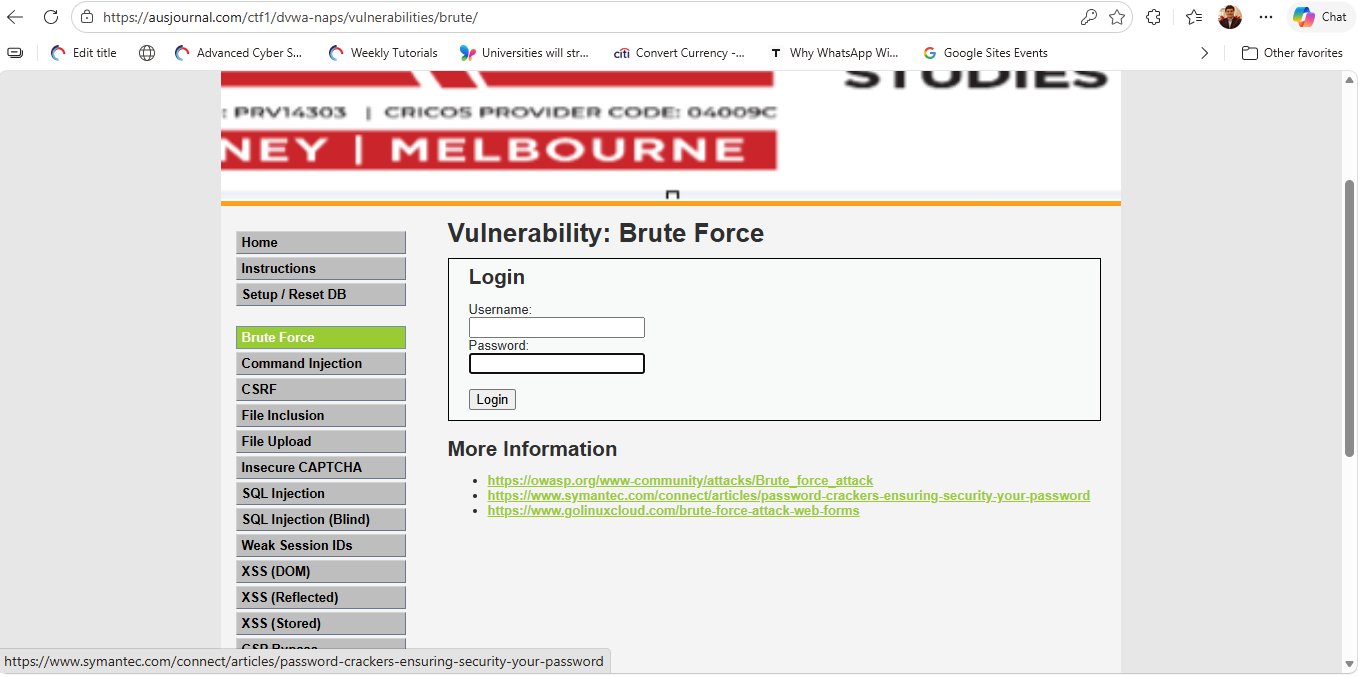1358x677 pixels.
Task: Open the browser extensions puzzle icon
Action: pos(1154,17)
